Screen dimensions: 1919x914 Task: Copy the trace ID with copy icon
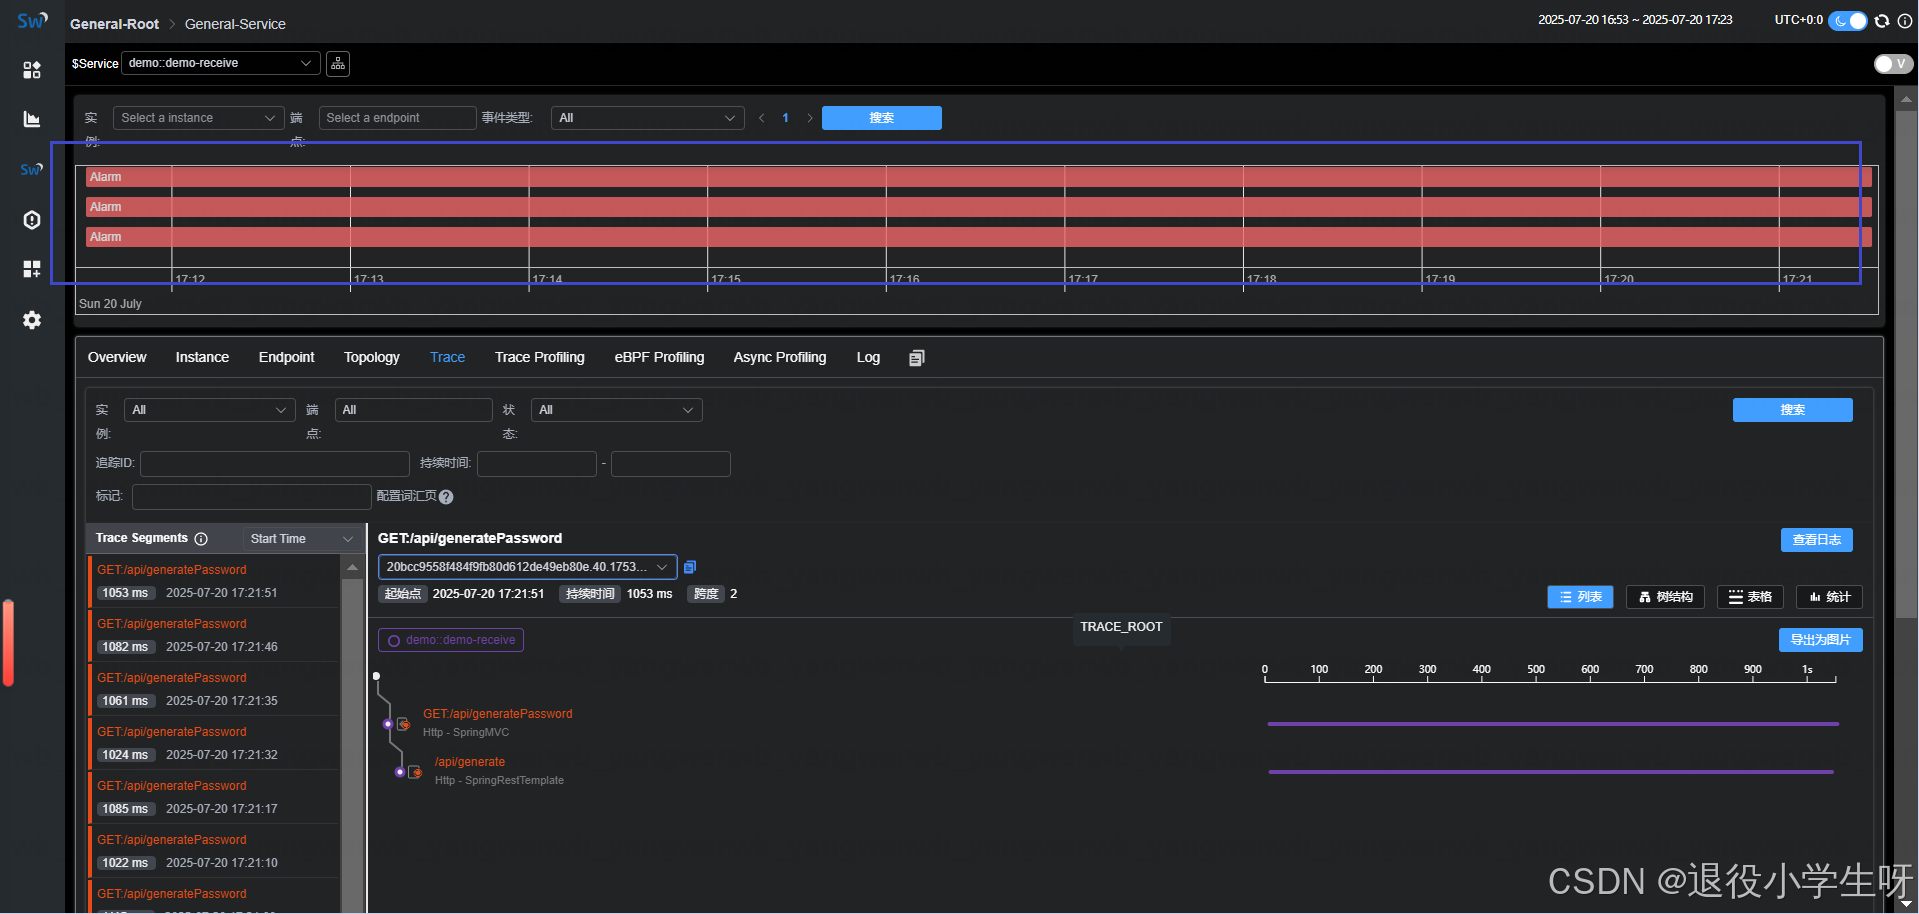coord(690,567)
